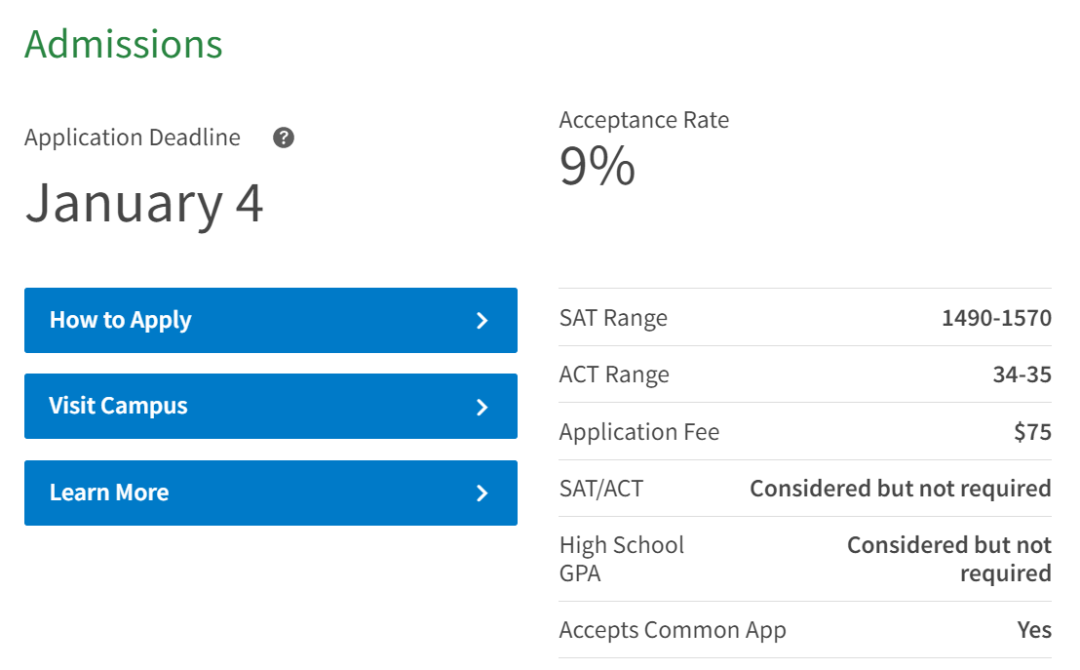Screen dimensions: 1080x670
Task: Click the Application Deadline label
Action: (132, 138)
